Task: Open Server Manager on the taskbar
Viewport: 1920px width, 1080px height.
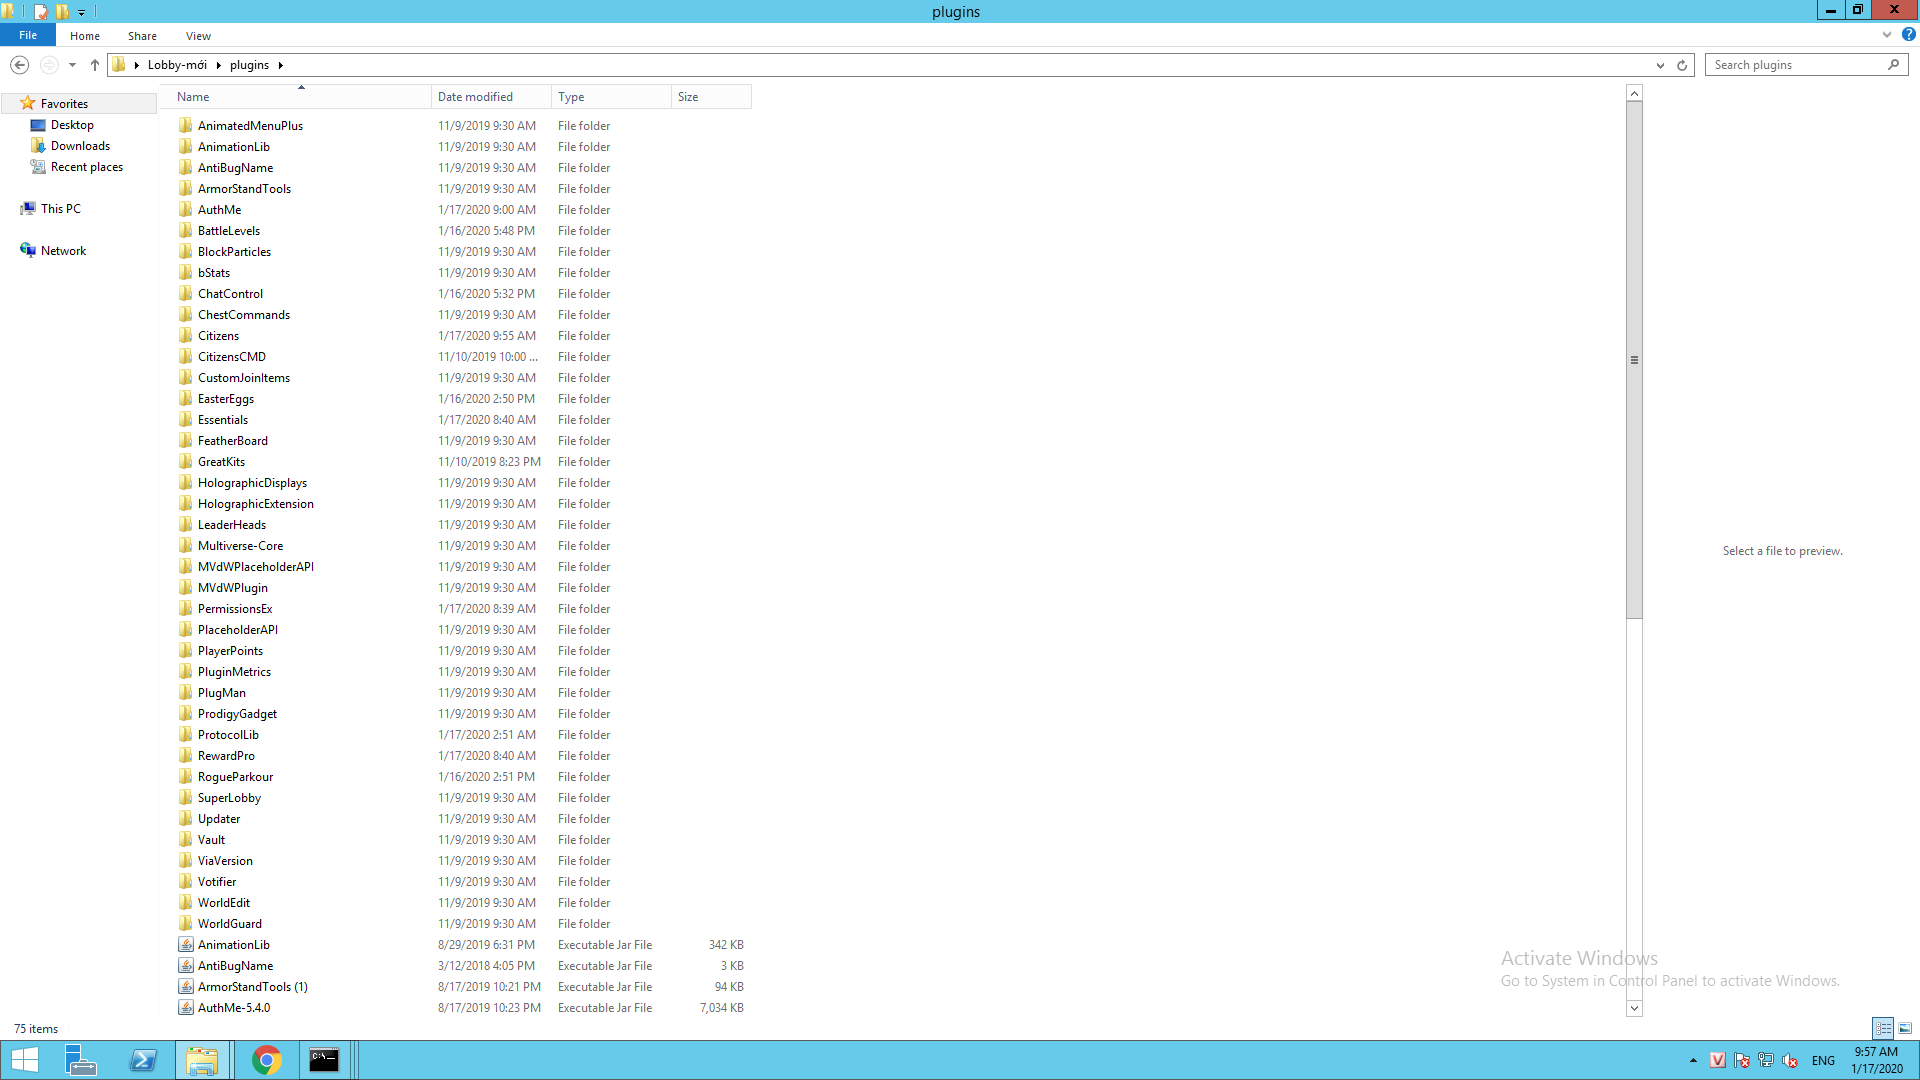Action: click(x=81, y=1060)
